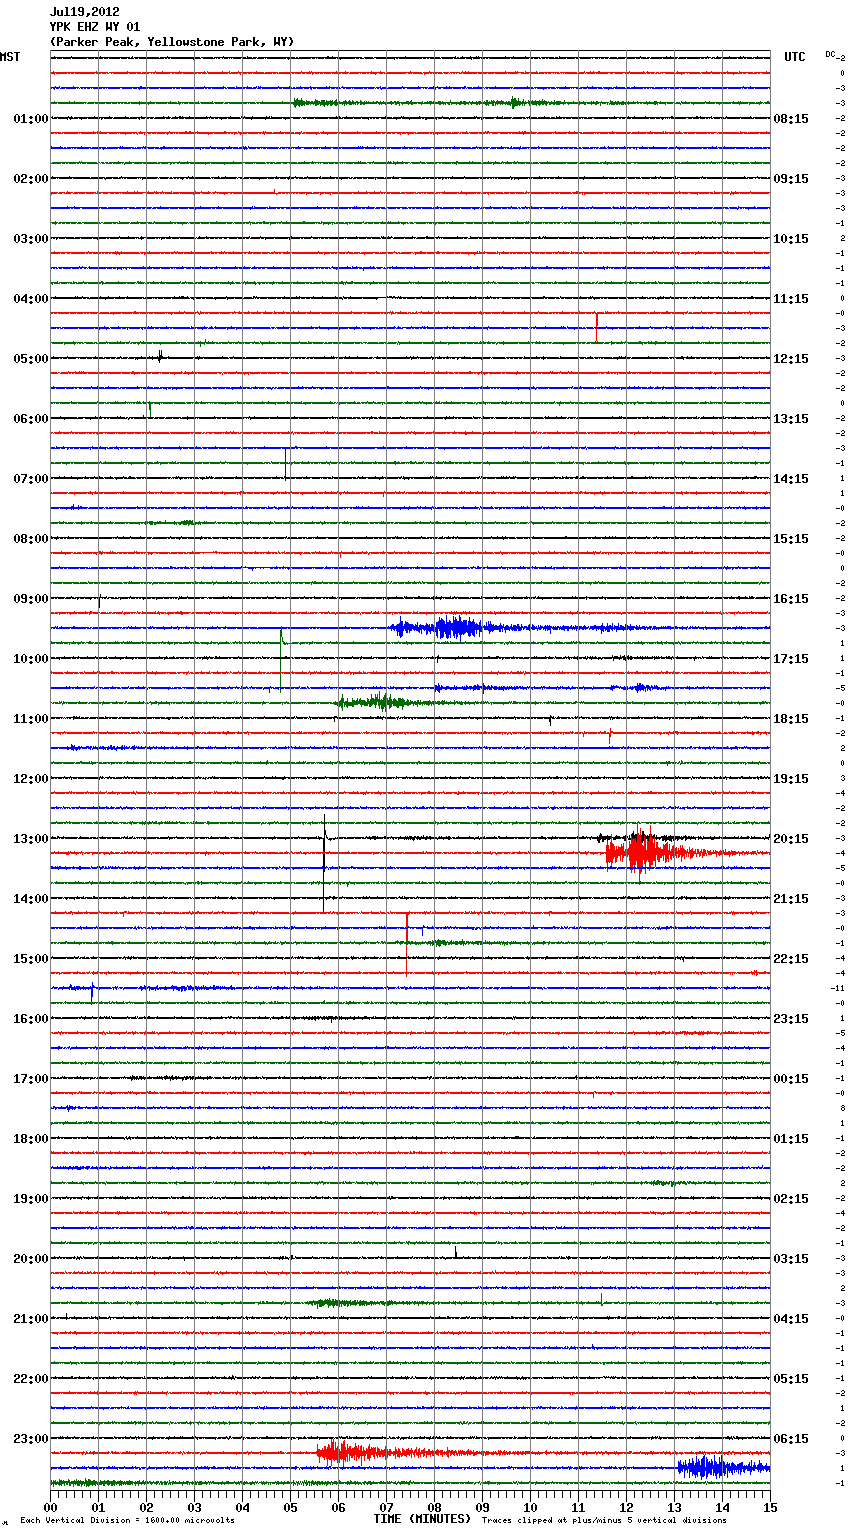The height and width of the screenshot is (1534, 850).
Task: Click the Traces clipped footnote text
Action: [604, 1520]
